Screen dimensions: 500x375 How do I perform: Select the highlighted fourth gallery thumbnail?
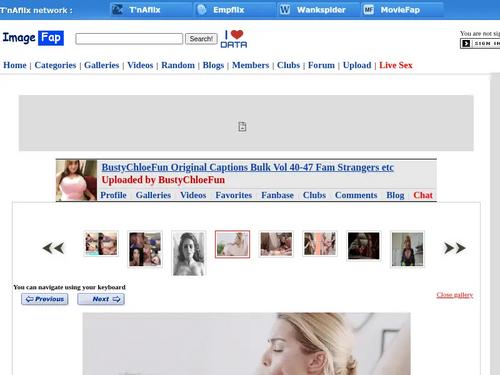pos(232,244)
